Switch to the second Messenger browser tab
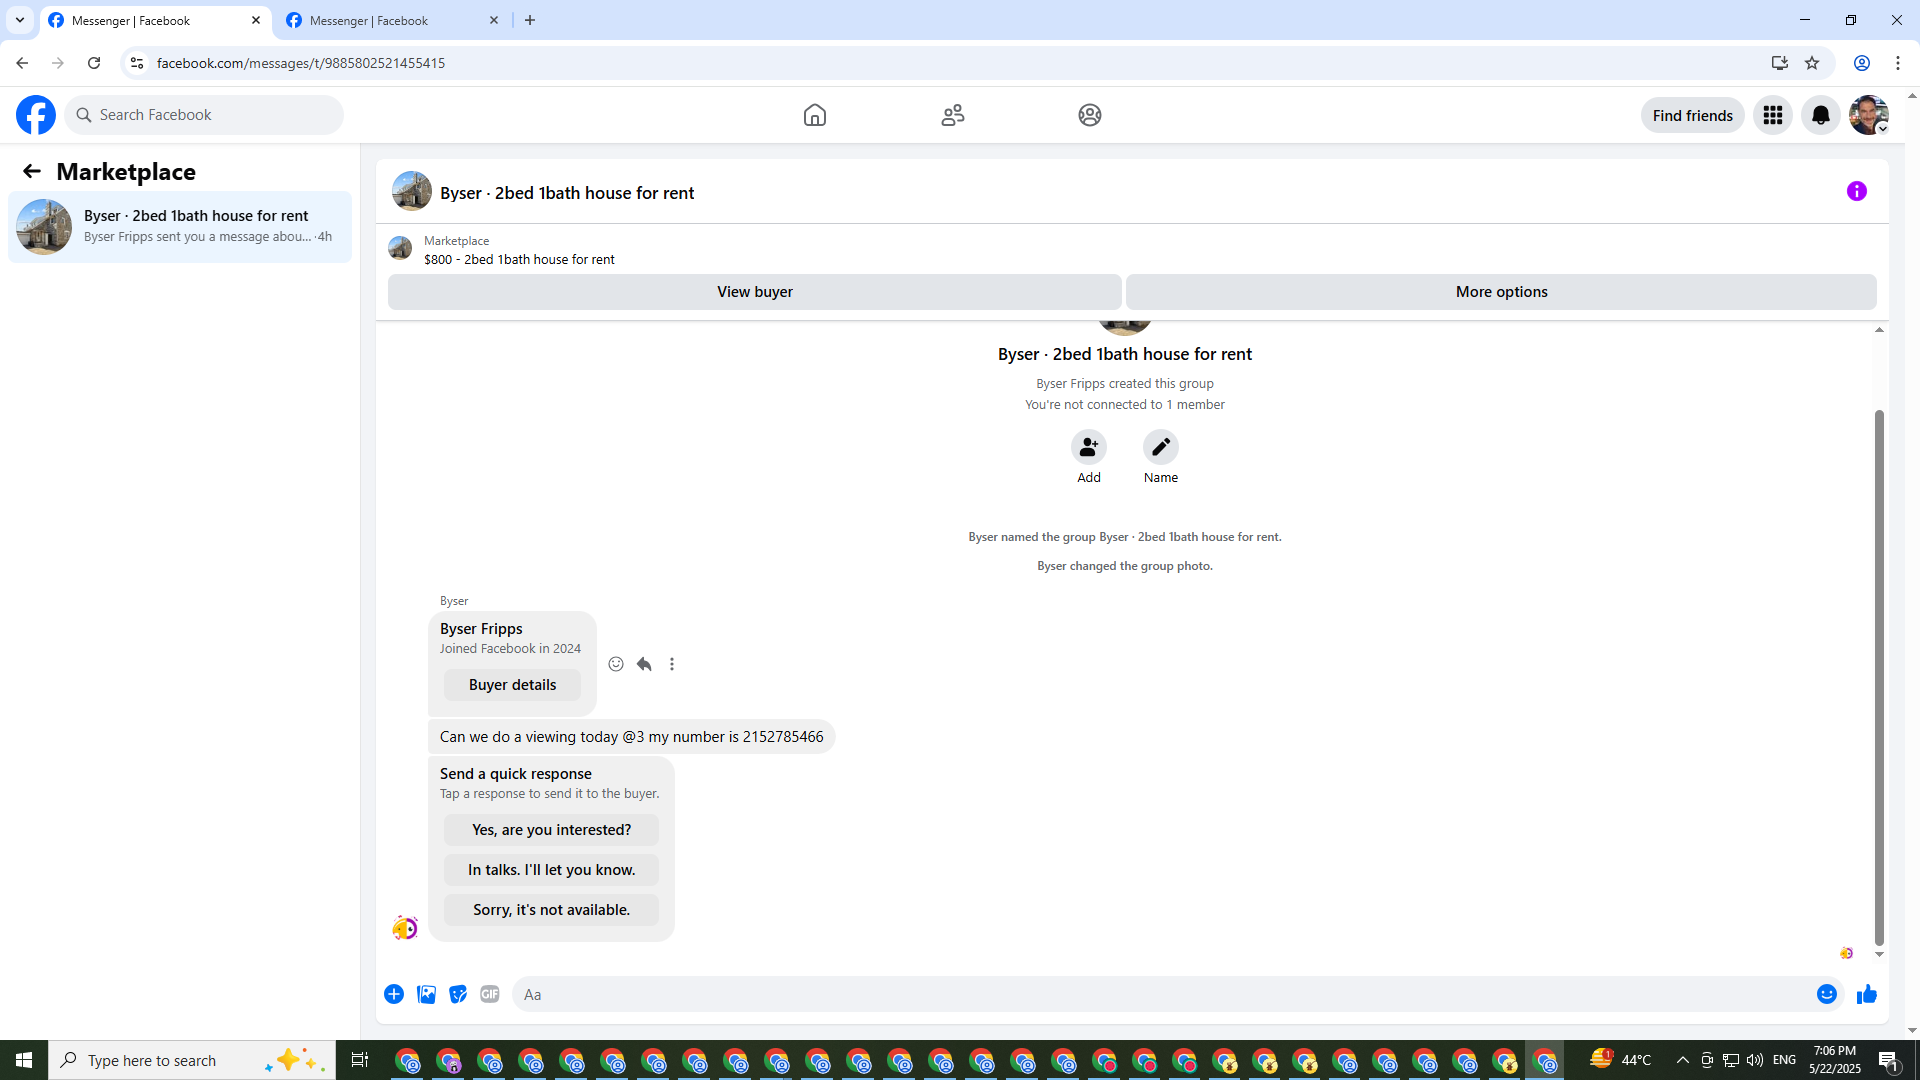 click(x=394, y=20)
